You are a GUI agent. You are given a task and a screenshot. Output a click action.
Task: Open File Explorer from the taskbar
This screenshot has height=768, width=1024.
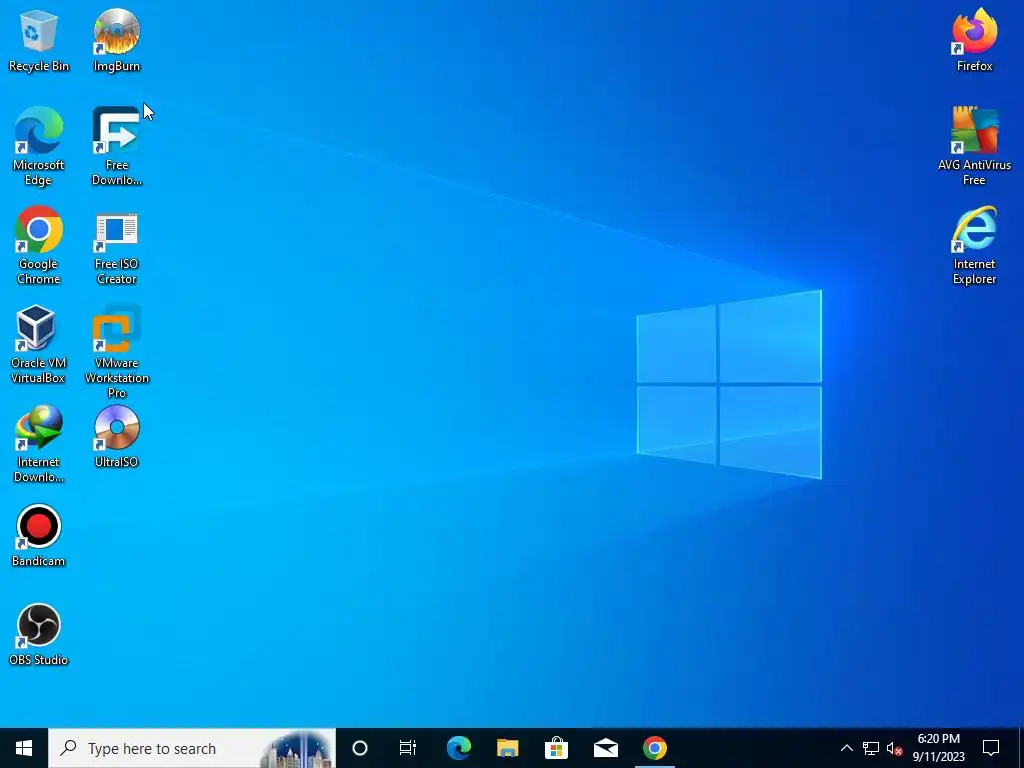click(507, 748)
